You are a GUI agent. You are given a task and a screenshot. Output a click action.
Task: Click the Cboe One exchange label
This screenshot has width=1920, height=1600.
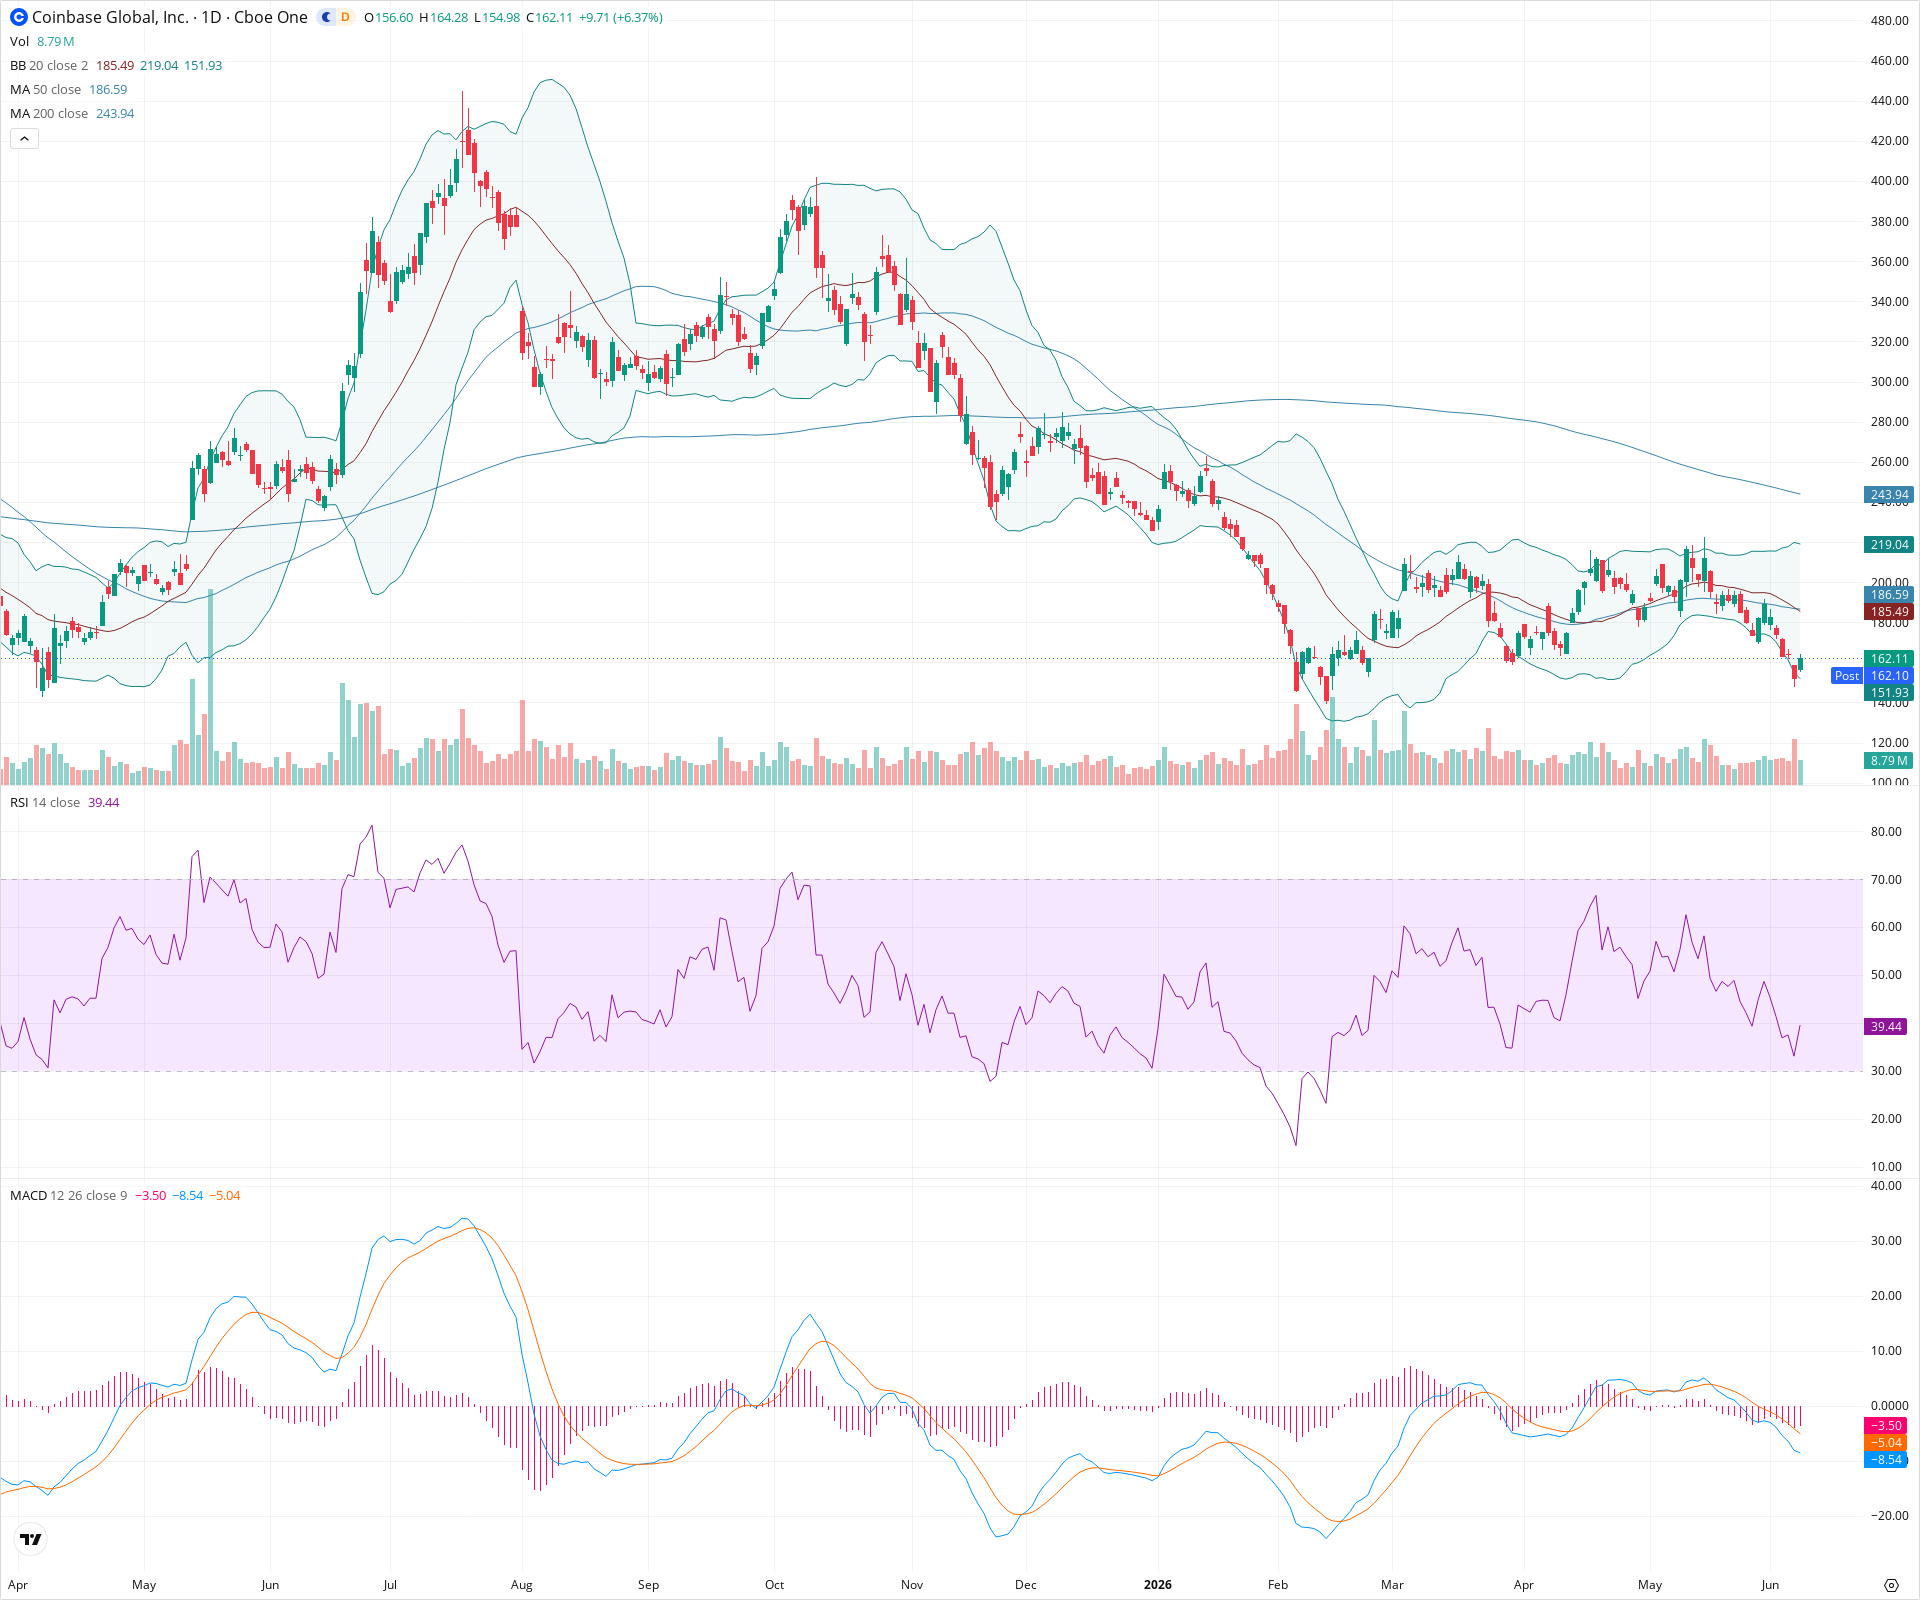(x=271, y=17)
